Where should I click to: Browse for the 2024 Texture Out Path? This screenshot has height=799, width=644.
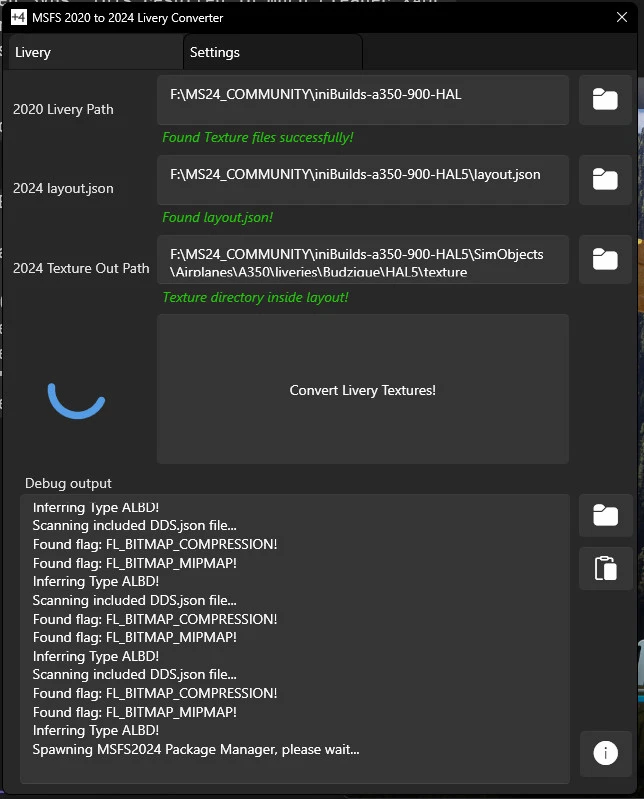[x=604, y=260]
